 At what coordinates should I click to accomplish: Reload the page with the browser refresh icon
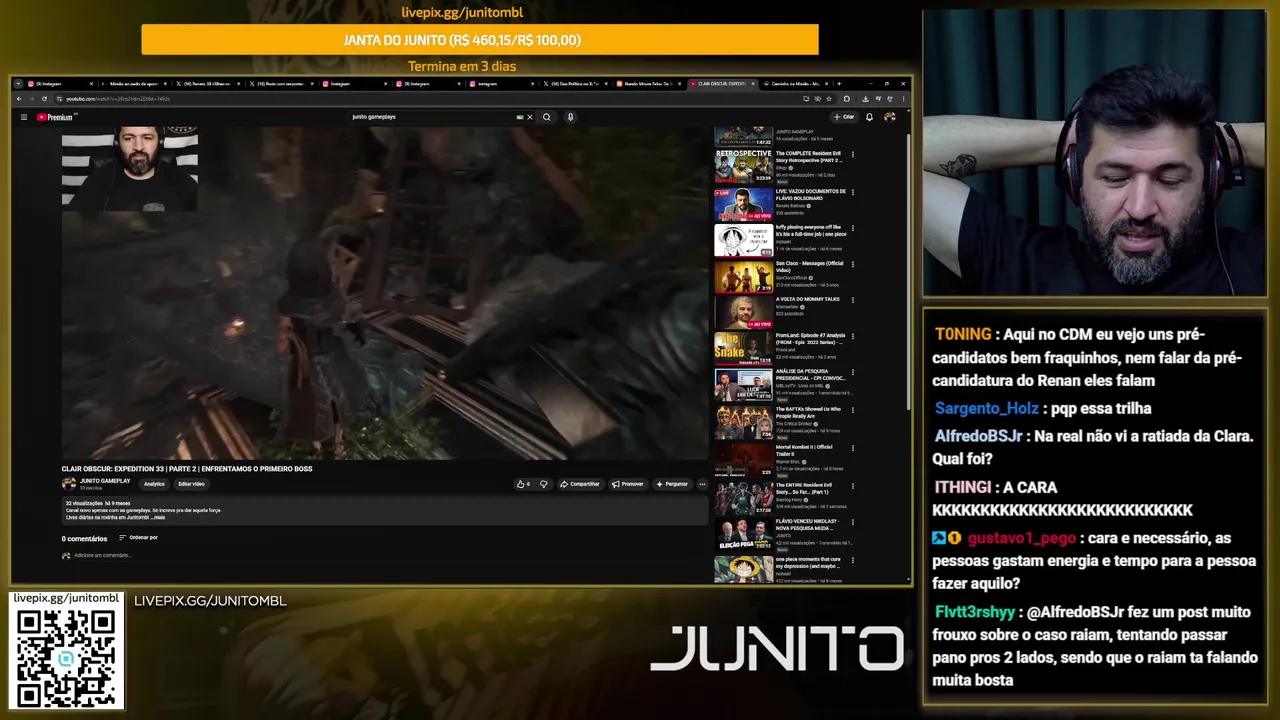click(x=44, y=99)
